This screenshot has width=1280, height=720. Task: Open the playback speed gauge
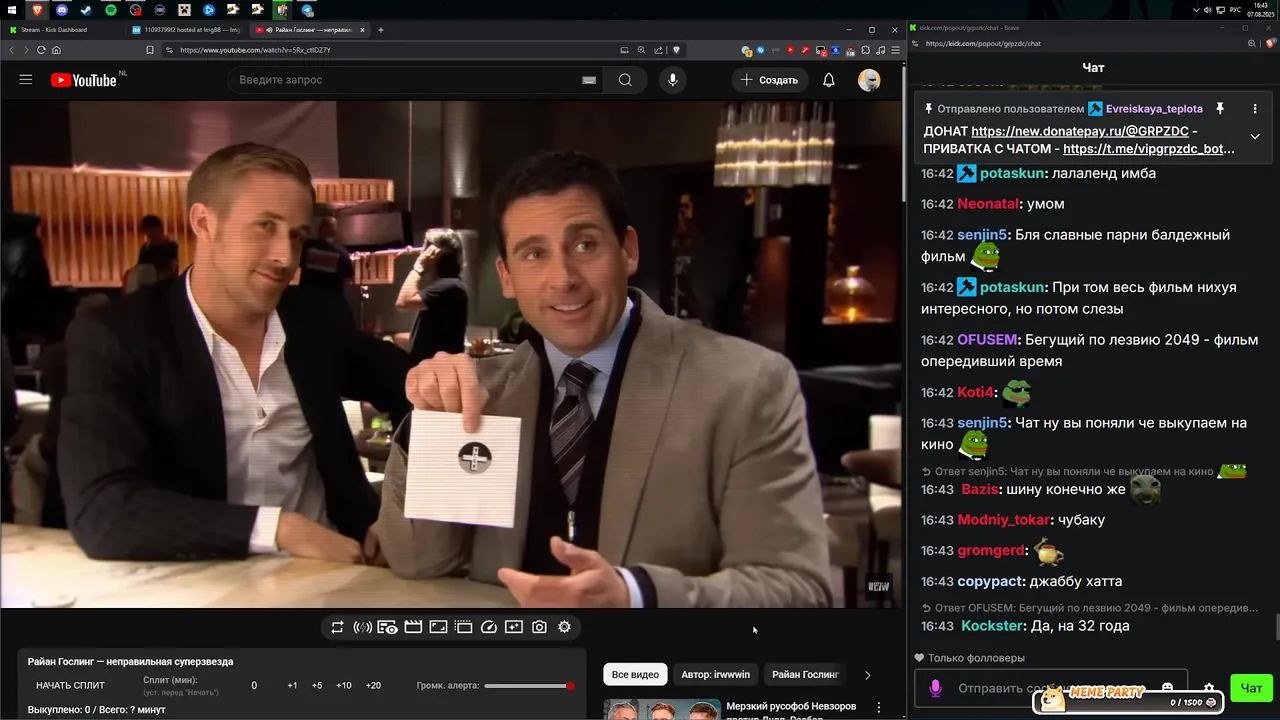tap(489, 627)
